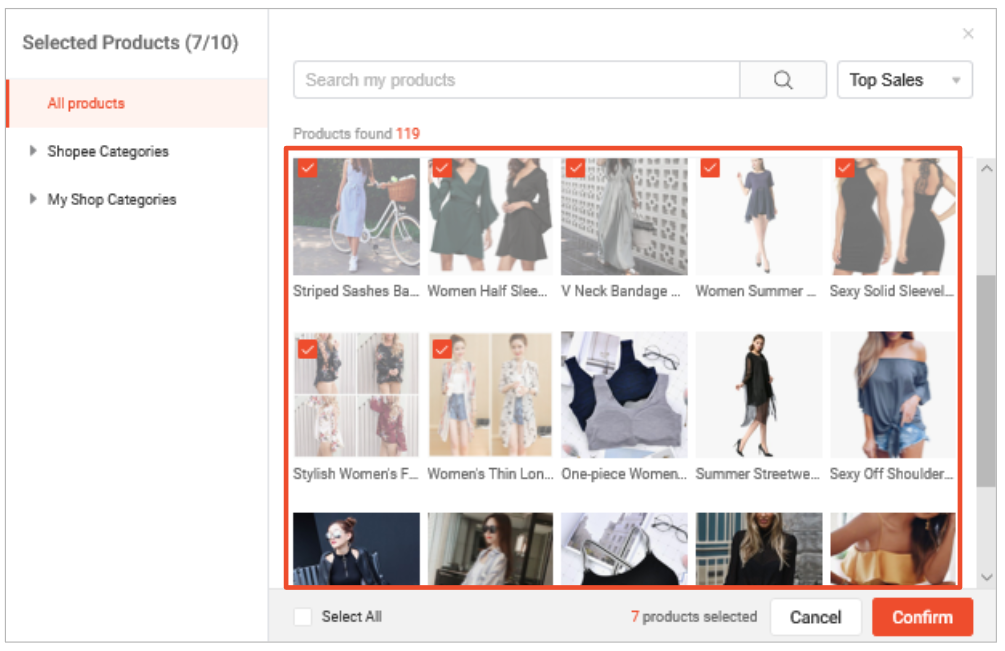This screenshot has width=1005, height=651.
Task: Uncheck the V Neck Bandage product checkbox
Action: coord(576,168)
